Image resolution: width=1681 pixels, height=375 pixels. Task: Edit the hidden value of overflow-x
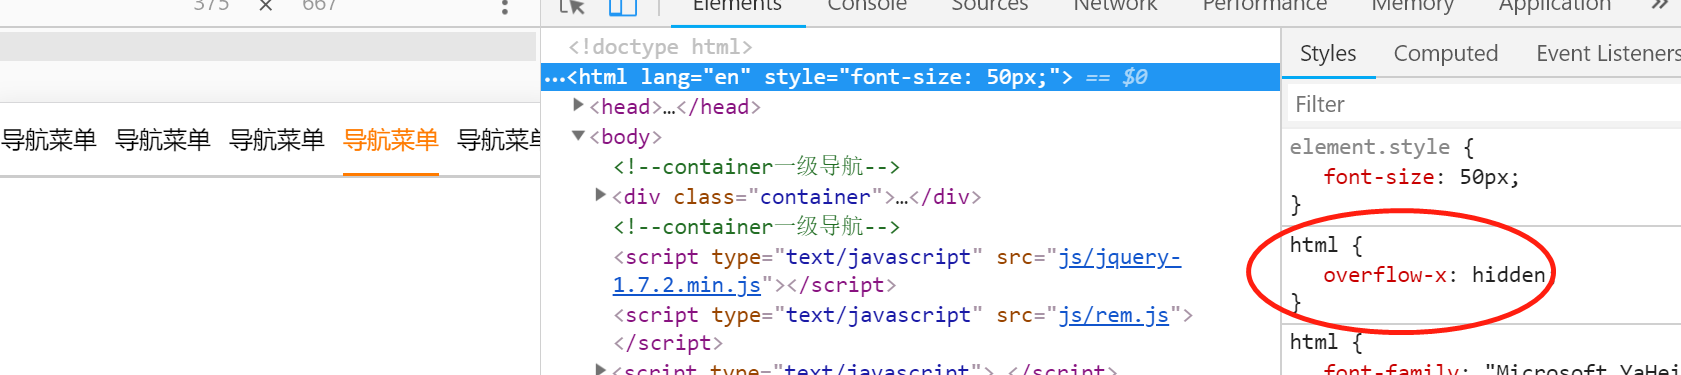click(x=1508, y=275)
